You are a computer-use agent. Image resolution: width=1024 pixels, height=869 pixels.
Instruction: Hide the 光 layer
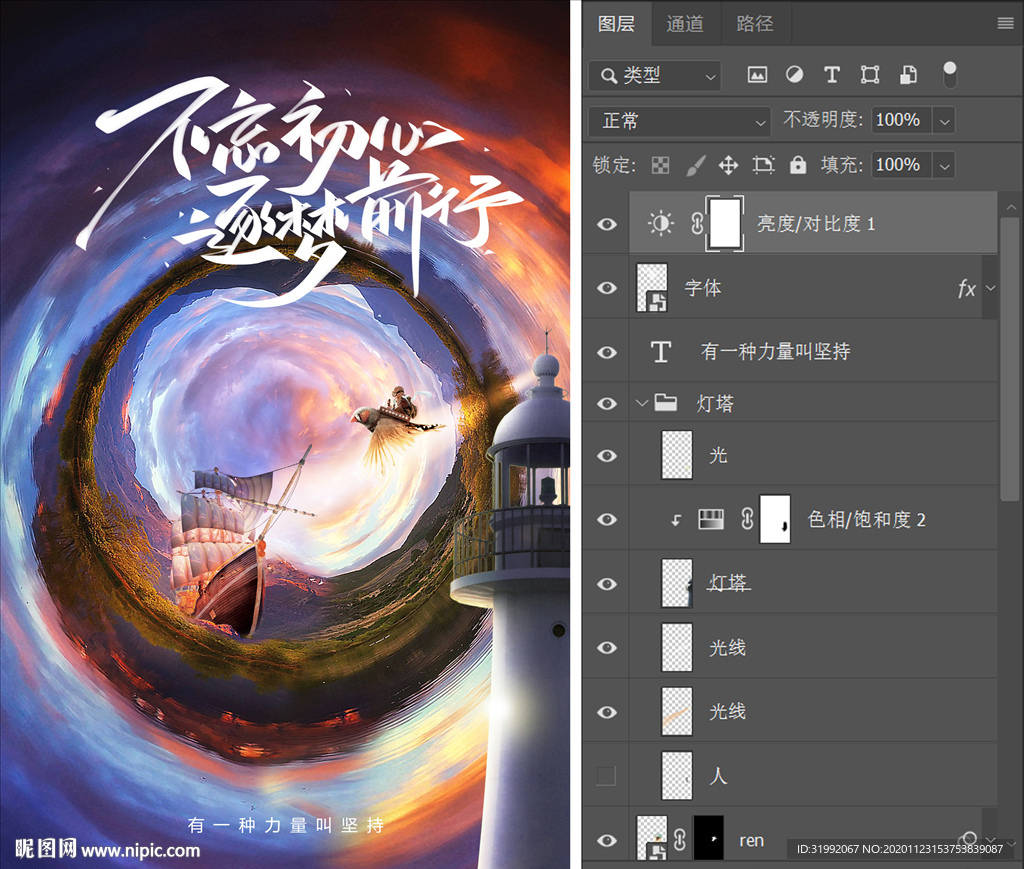point(607,456)
